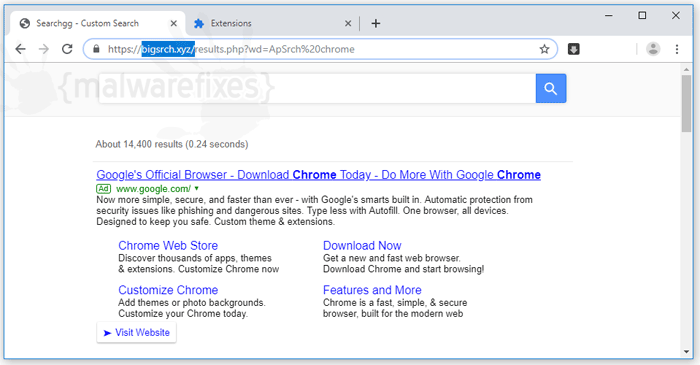This screenshot has height=365, width=700.
Task: Open the Google's Official Browser ad headline
Action: click(318, 174)
